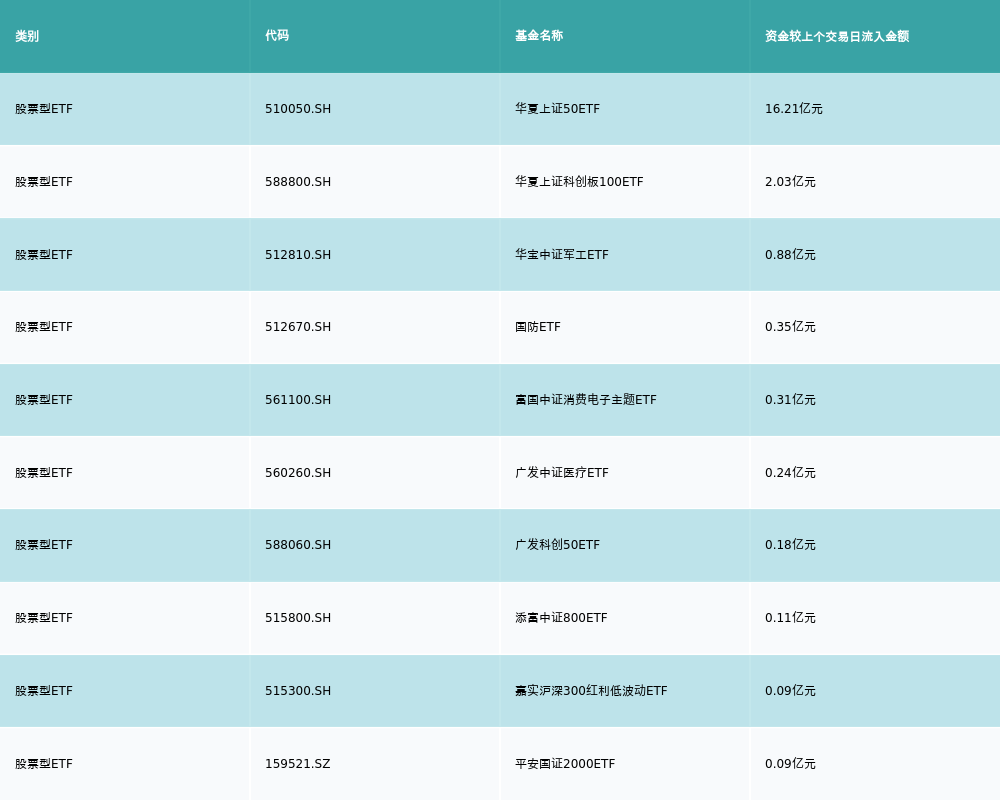
Task: Click 股票型ETF in the 515800.SH row
Action: 44,618
